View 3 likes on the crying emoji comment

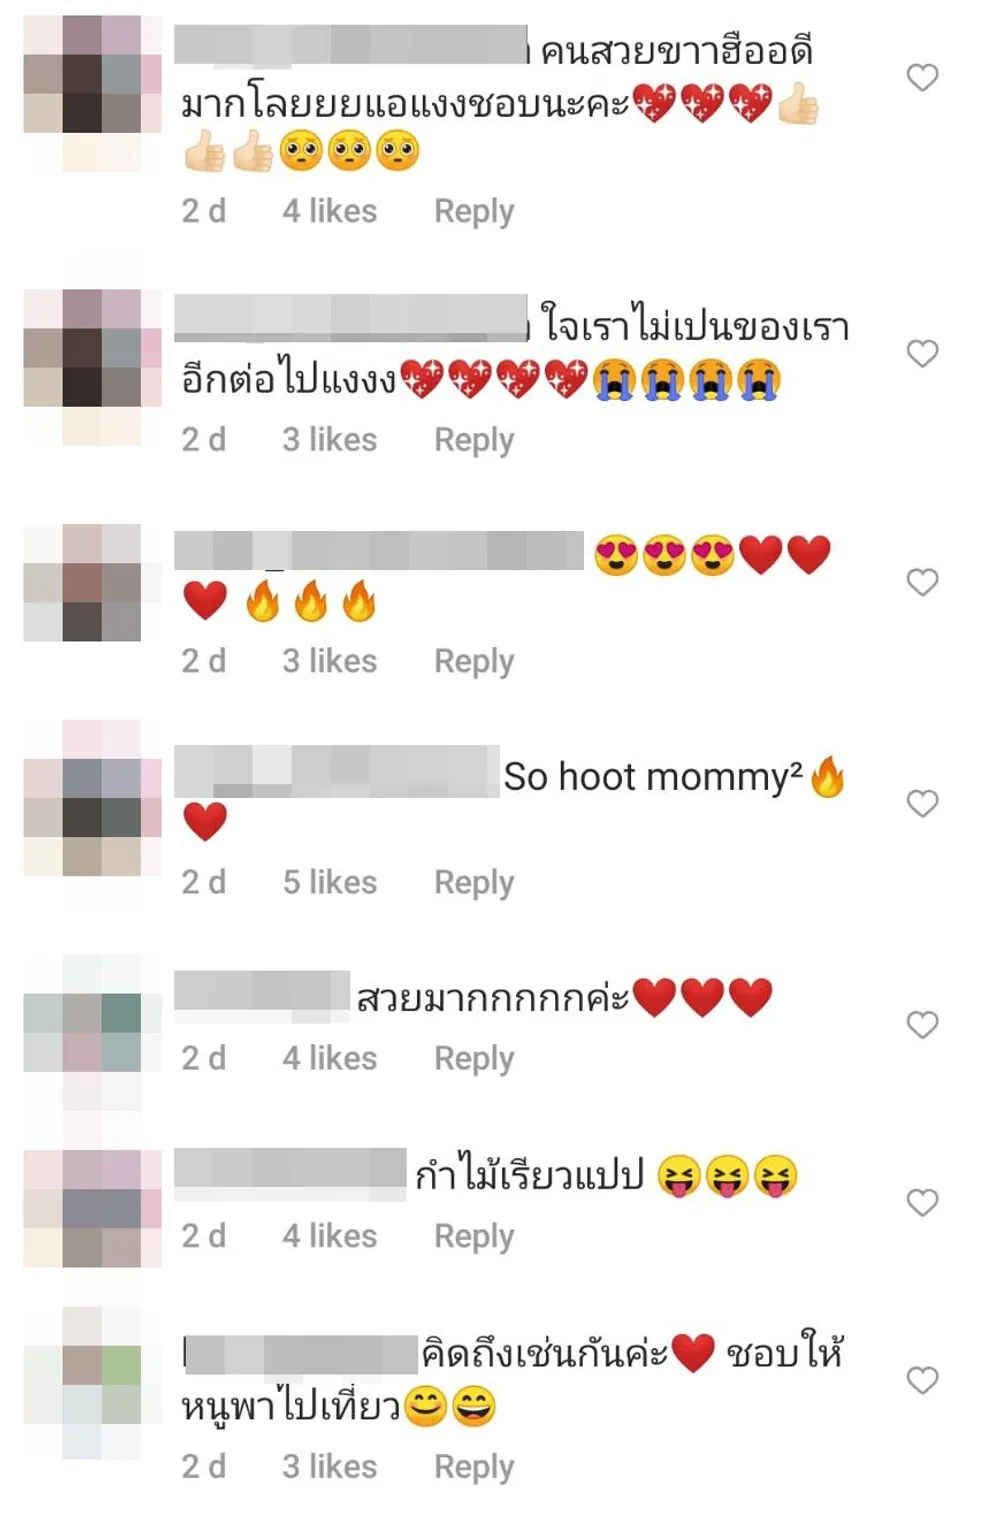coord(330,439)
